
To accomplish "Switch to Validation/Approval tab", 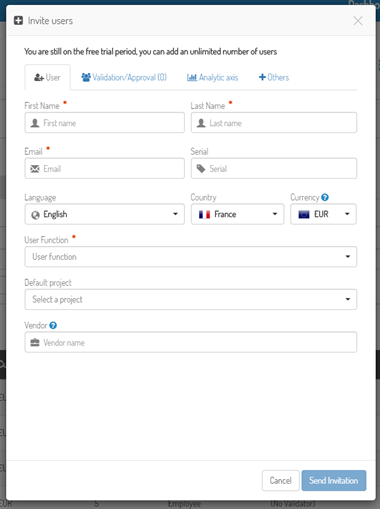I will tap(124, 78).
